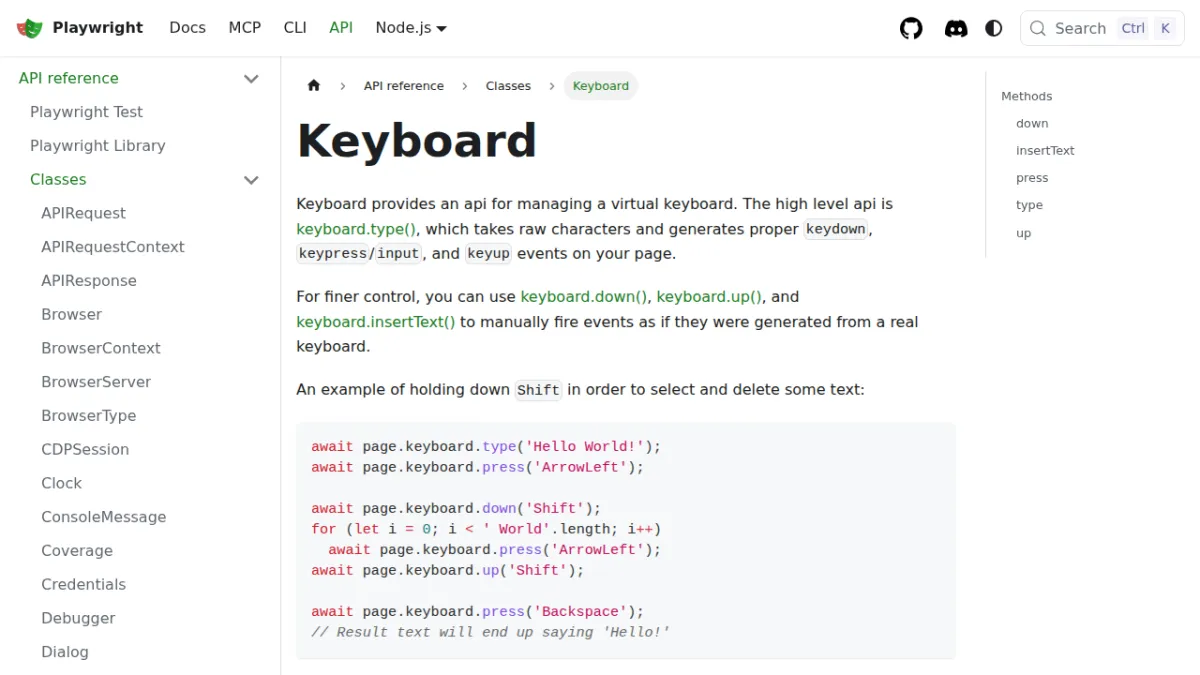Open the MCP nav item
The height and width of the screenshot is (675, 1200).
tap(245, 28)
